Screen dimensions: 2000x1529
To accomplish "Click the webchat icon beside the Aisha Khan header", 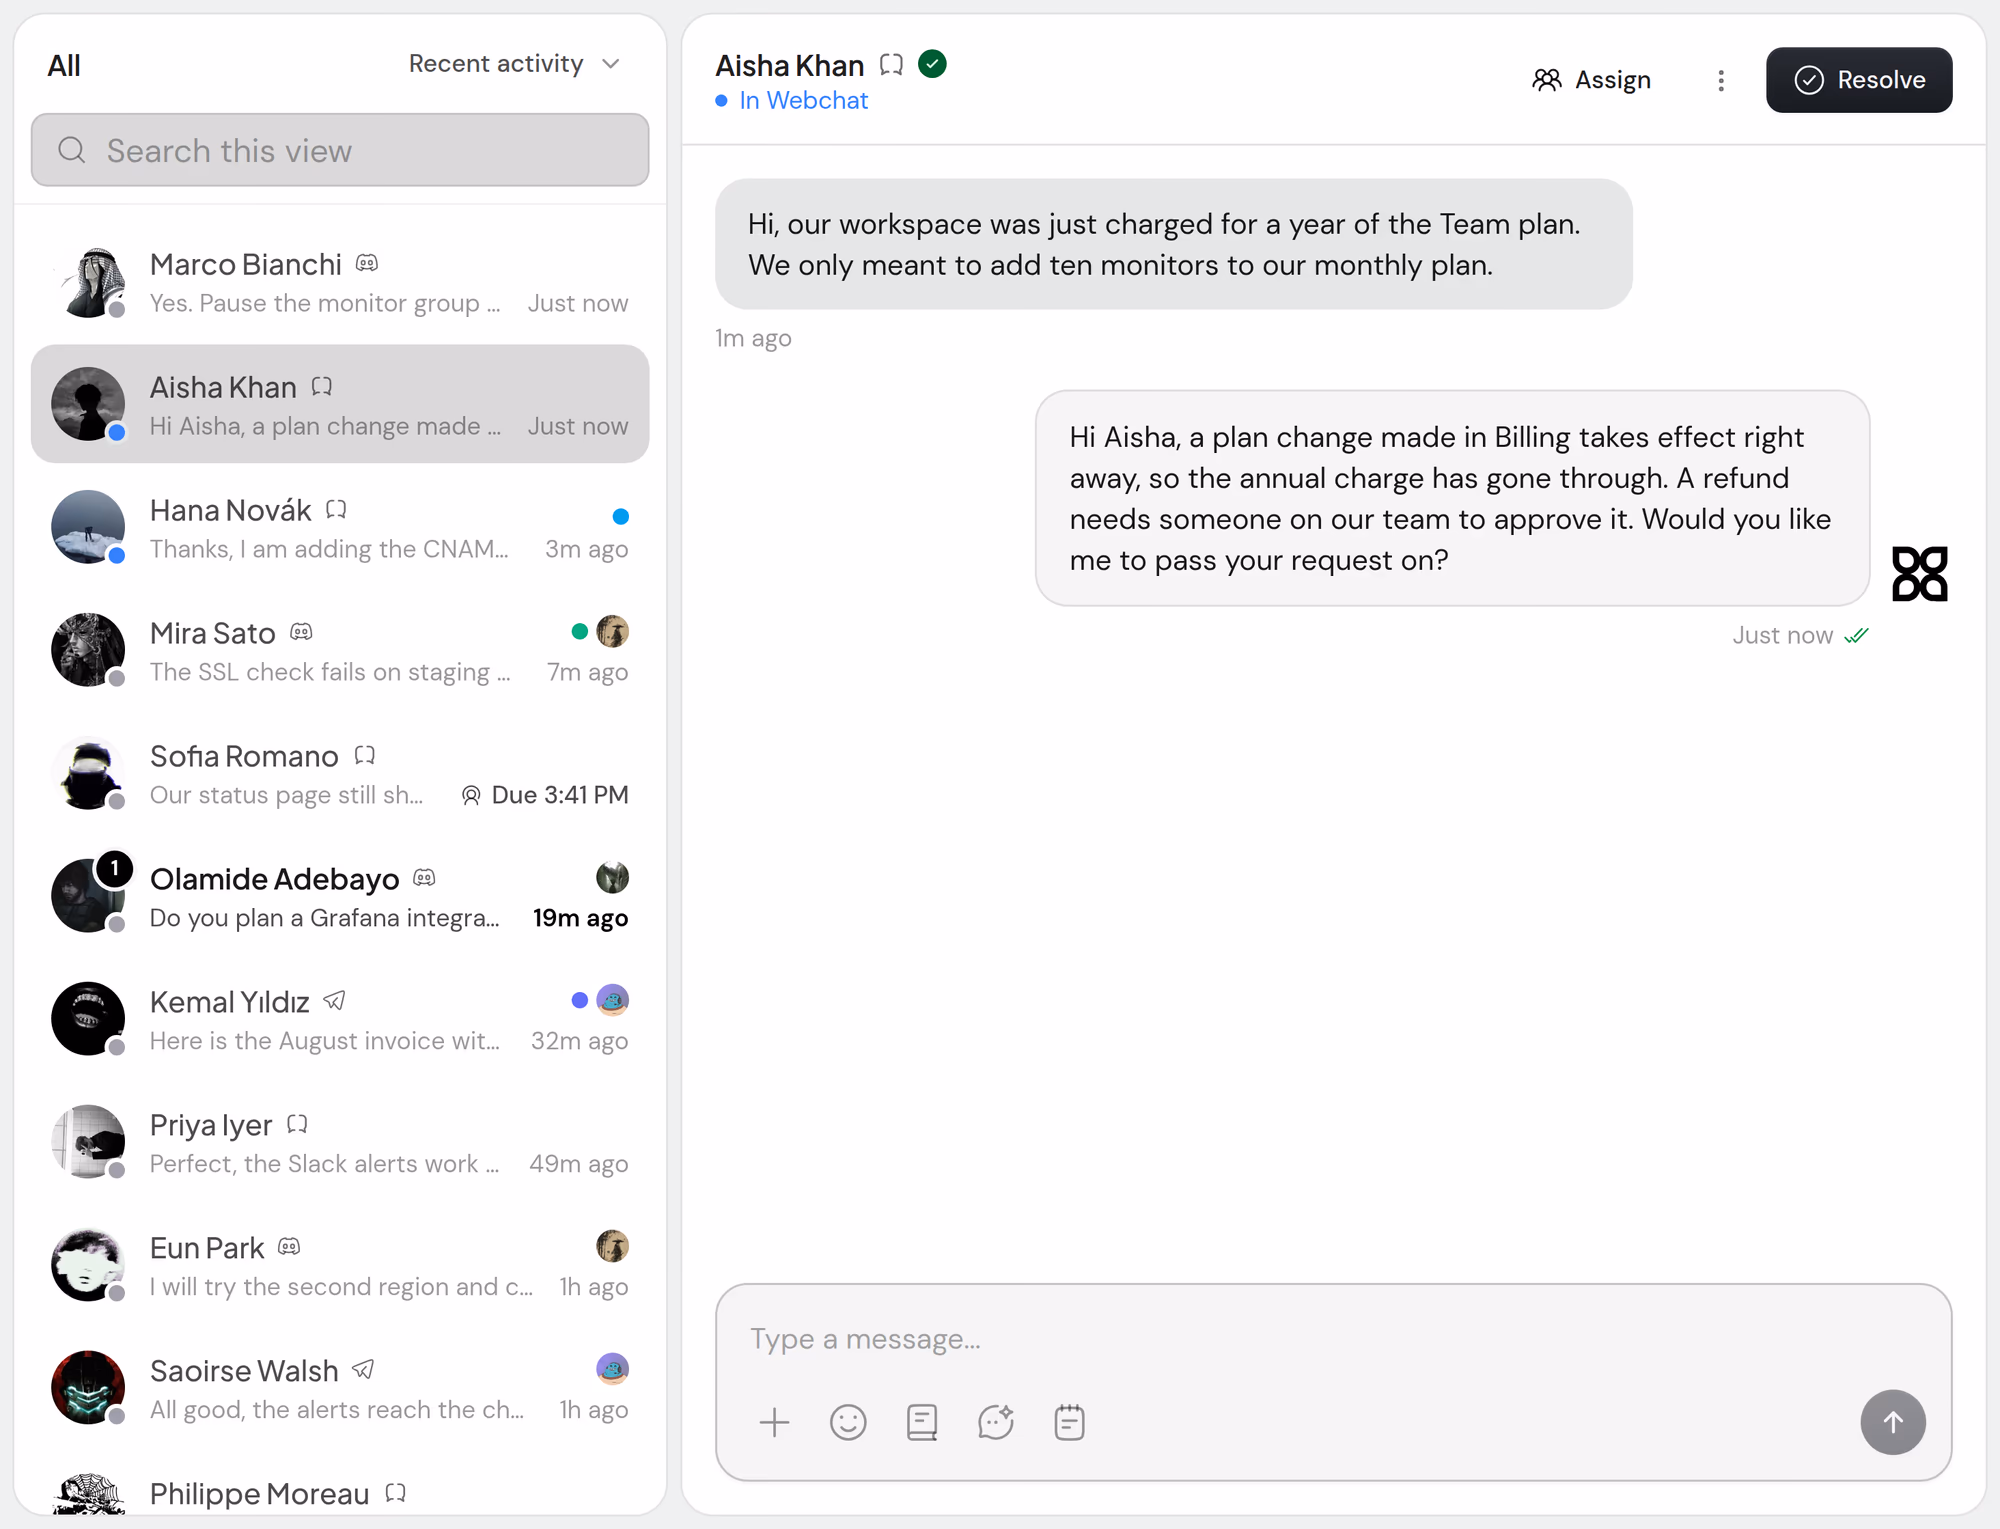I will [x=891, y=65].
